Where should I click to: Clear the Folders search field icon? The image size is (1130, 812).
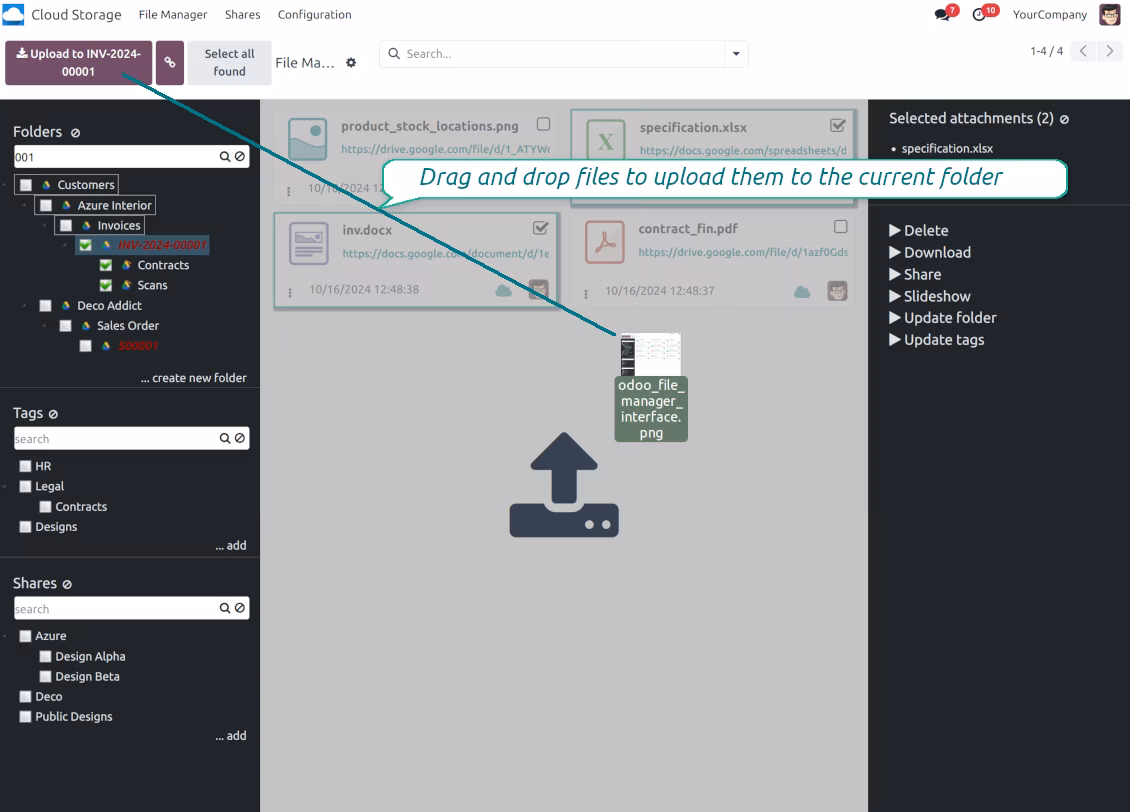[240, 156]
